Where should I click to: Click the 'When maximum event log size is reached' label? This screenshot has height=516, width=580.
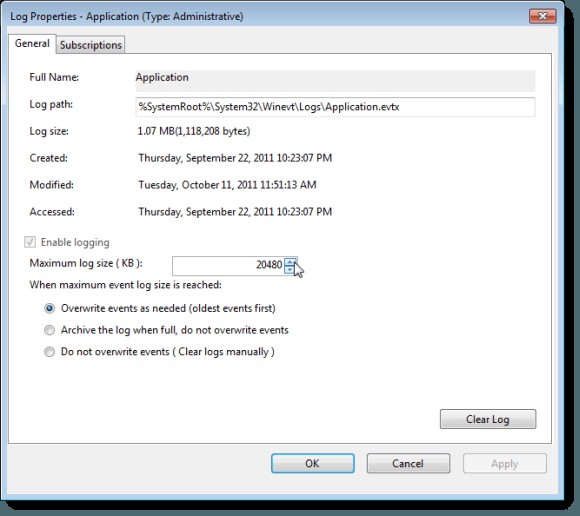[x=125, y=285]
